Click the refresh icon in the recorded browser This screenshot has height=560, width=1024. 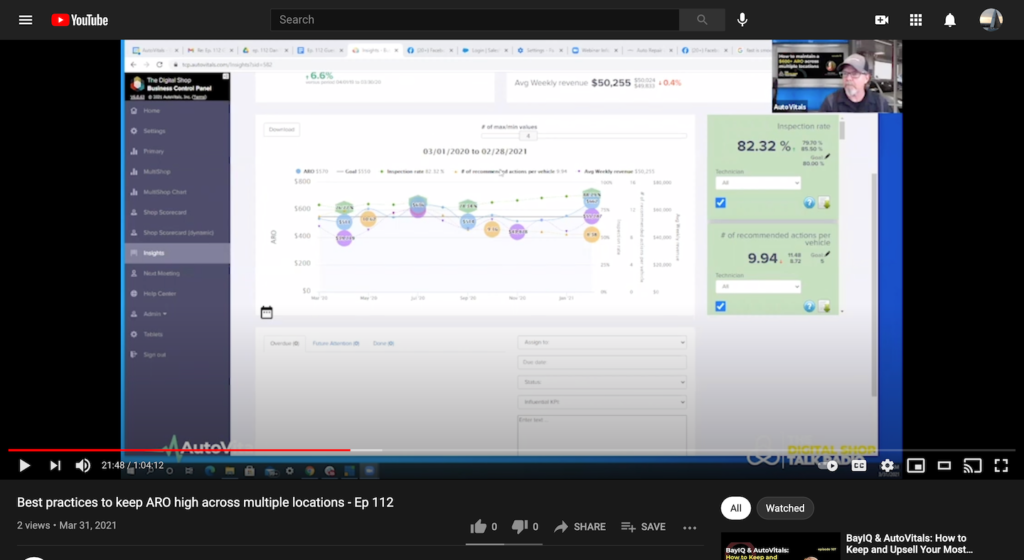coord(159,65)
